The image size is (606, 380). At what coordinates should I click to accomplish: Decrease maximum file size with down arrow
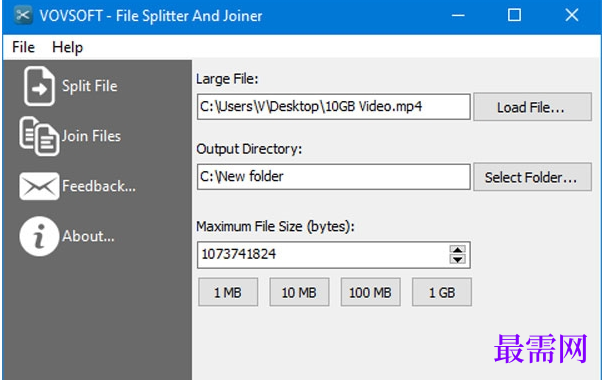(x=458, y=259)
